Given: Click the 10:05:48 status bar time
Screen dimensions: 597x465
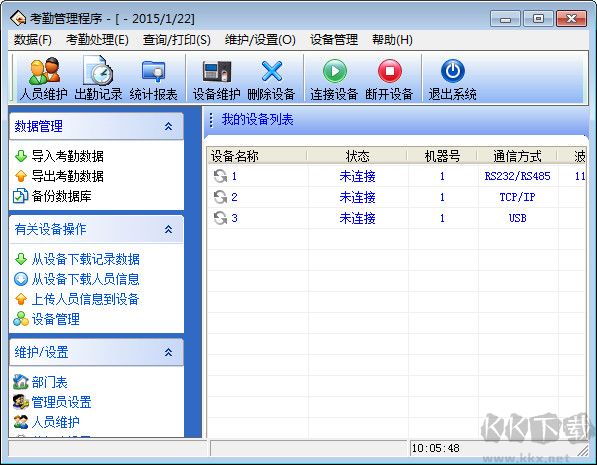Looking at the screenshot, I should click(x=435, y=448).
